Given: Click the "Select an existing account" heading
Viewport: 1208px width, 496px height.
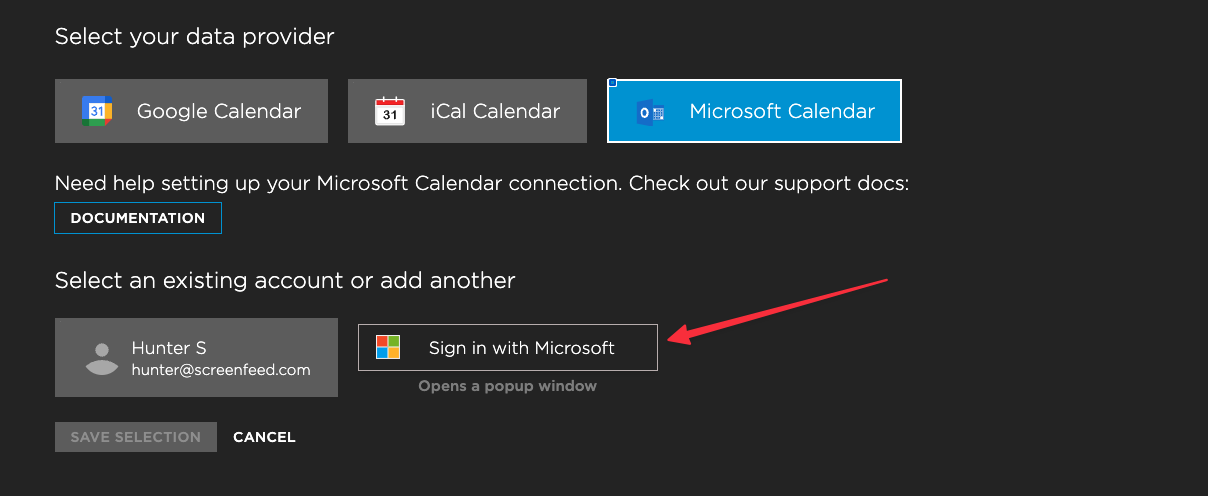Looking at the screenshot, I should 285,280.
